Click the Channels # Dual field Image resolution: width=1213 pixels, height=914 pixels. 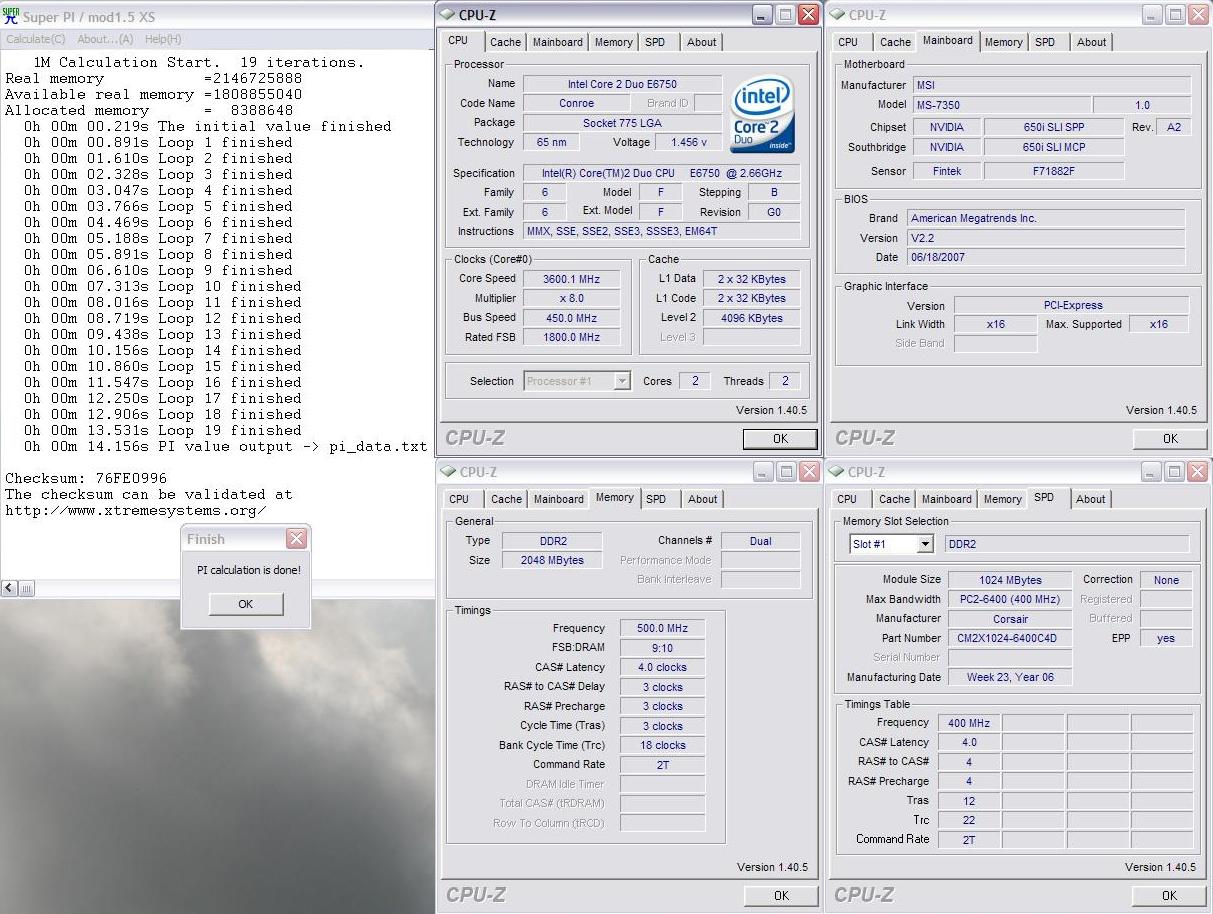click(760, 541)
